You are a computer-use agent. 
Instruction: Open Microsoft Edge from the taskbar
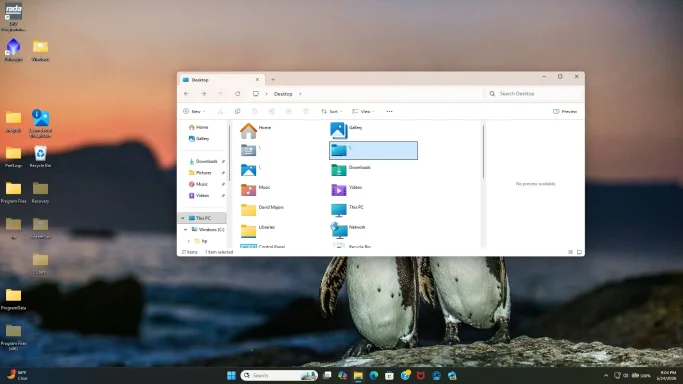(x=374, y=375)
